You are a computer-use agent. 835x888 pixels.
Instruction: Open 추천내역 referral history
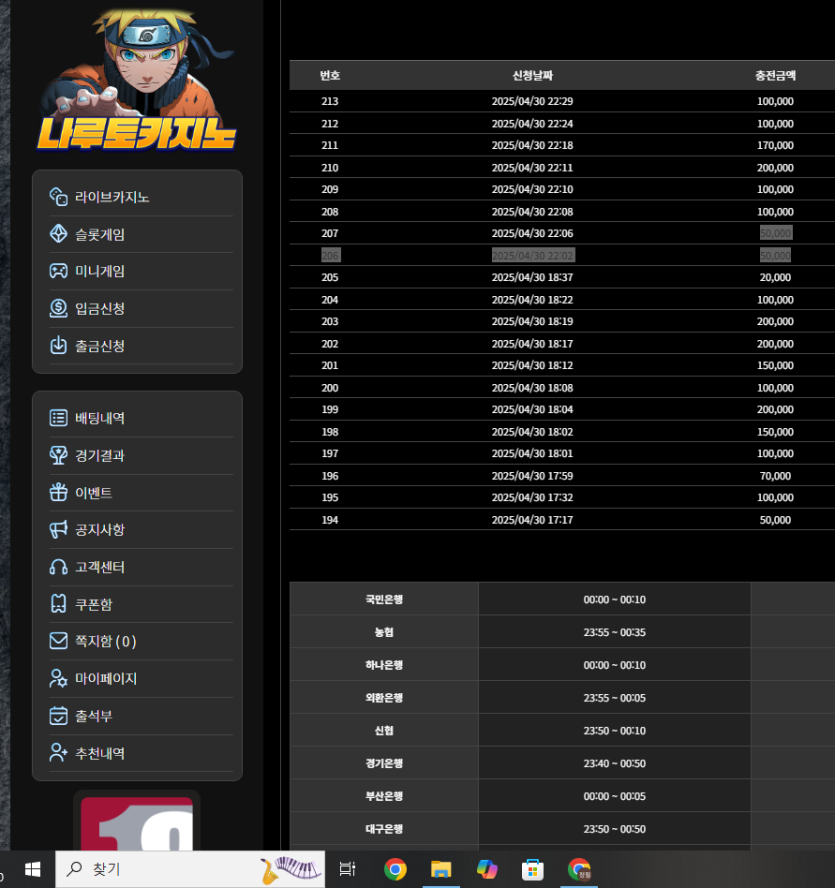coord(100,753)
